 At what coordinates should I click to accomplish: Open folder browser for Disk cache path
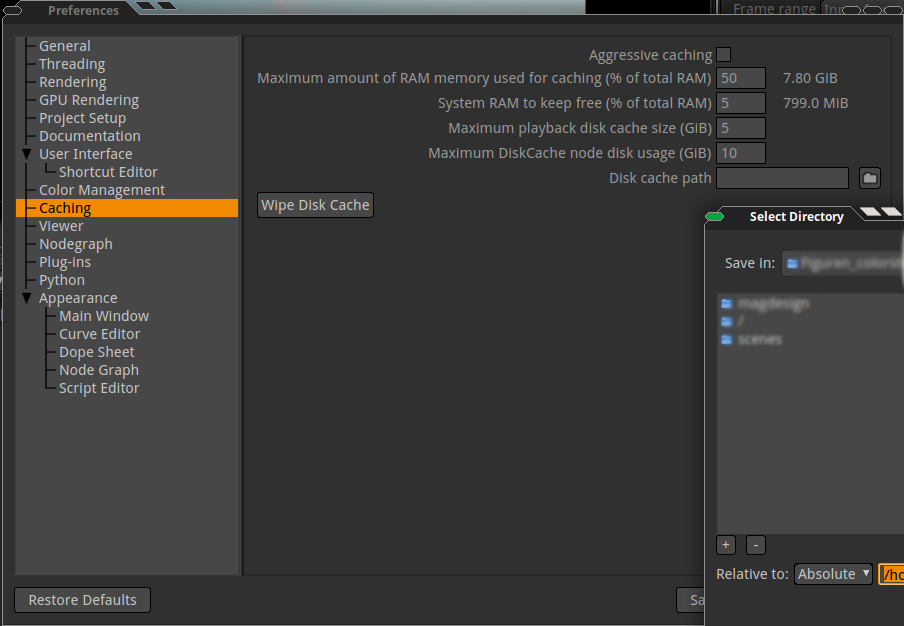pyautogui.click(x=869, y=177)
